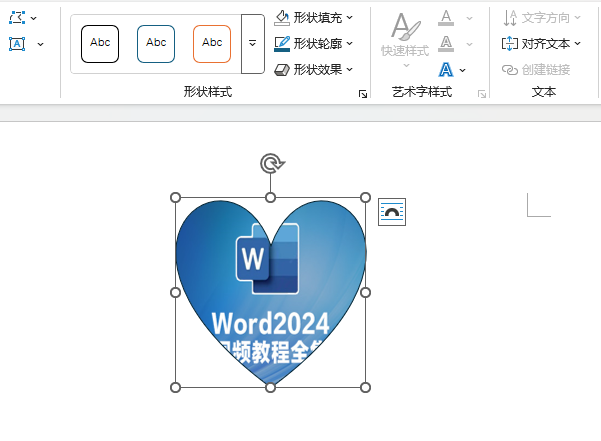Open the text effects dropdown arrow

coord(463,70)
